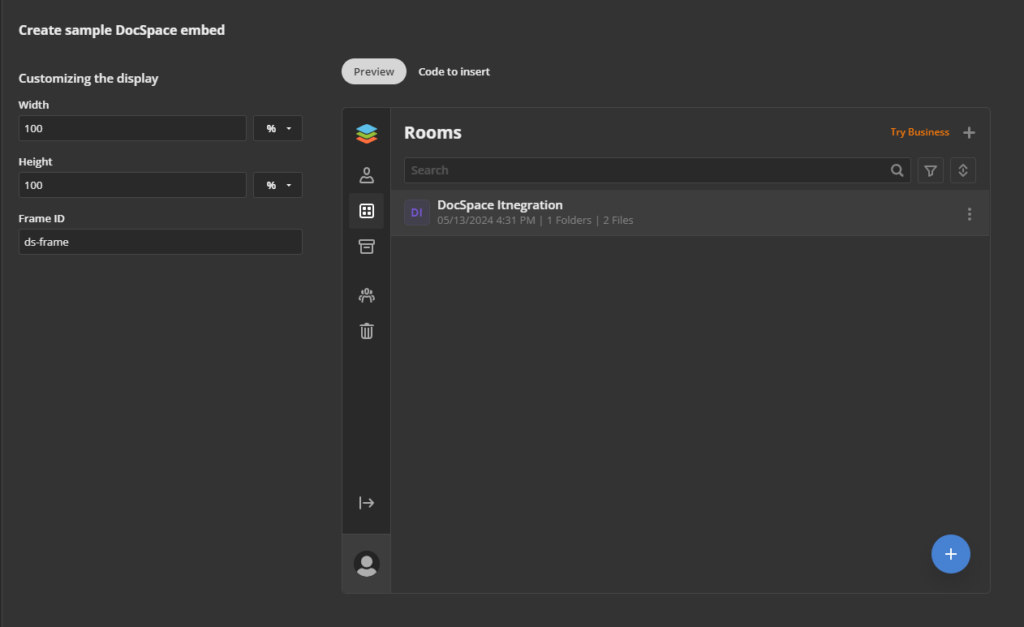Open the Trash bin in the sidebar

[366, 330]
